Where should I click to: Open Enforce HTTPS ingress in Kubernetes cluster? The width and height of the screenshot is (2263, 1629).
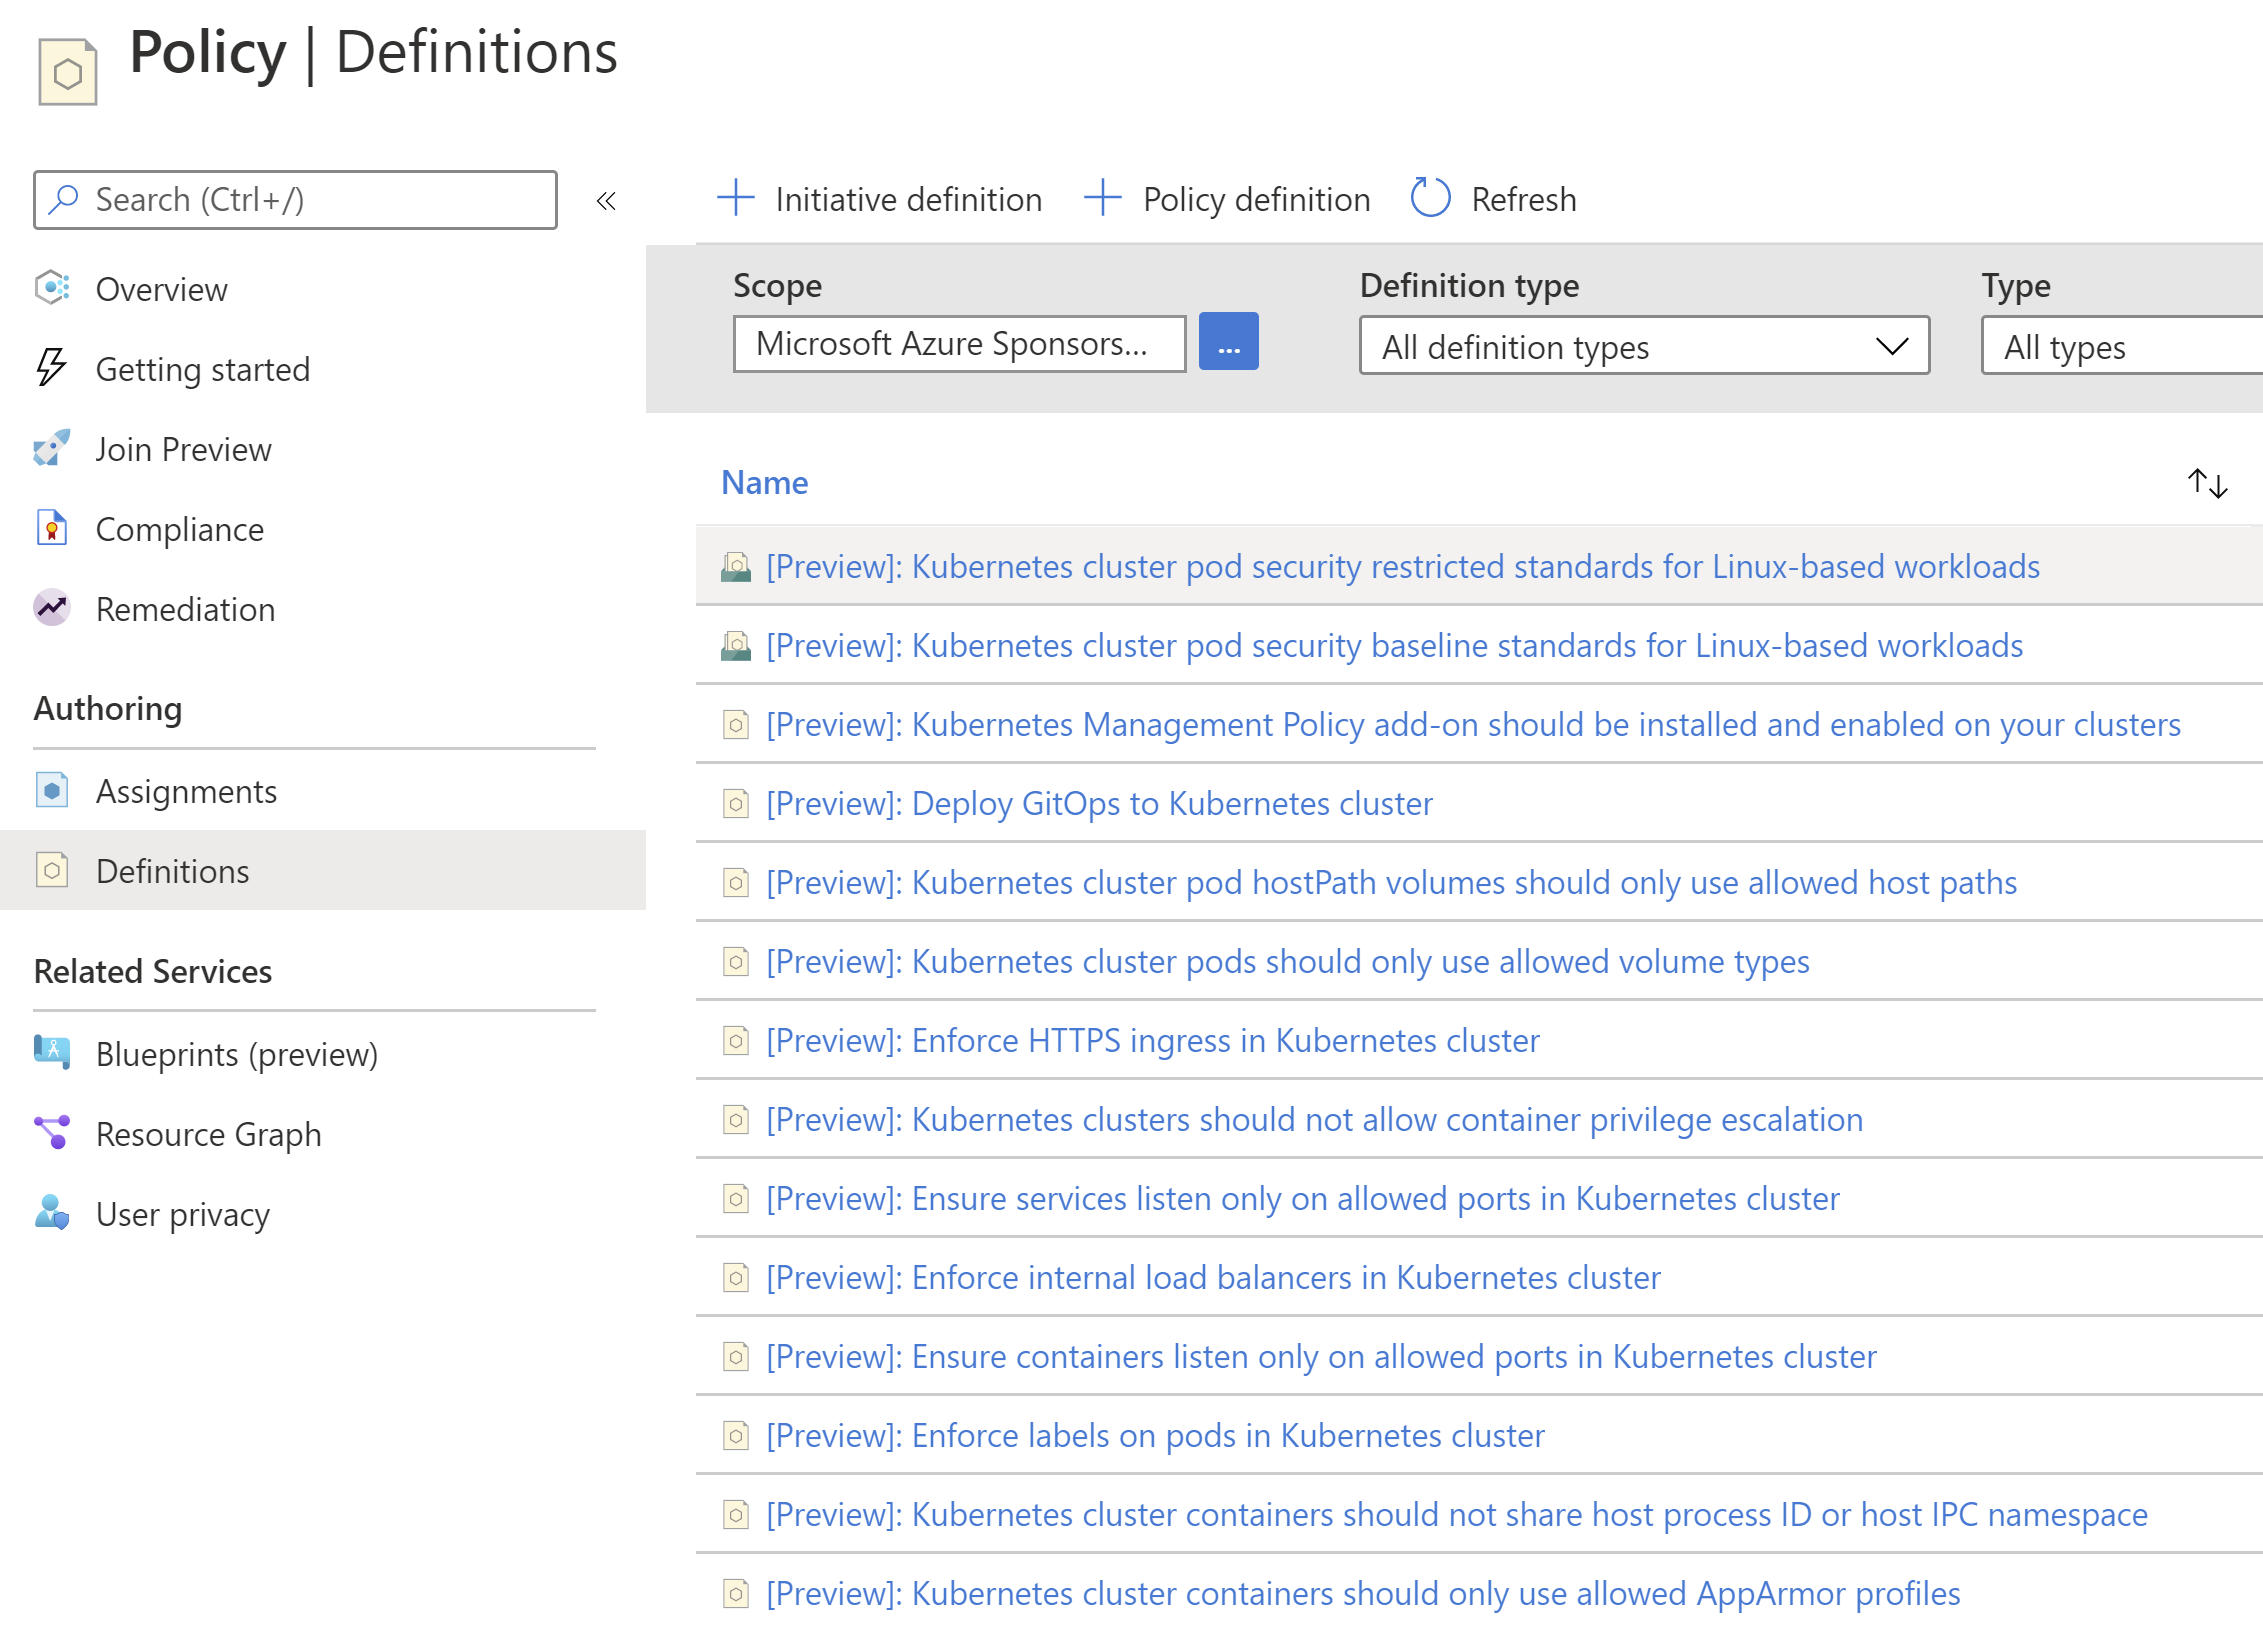(1153, 1041)
